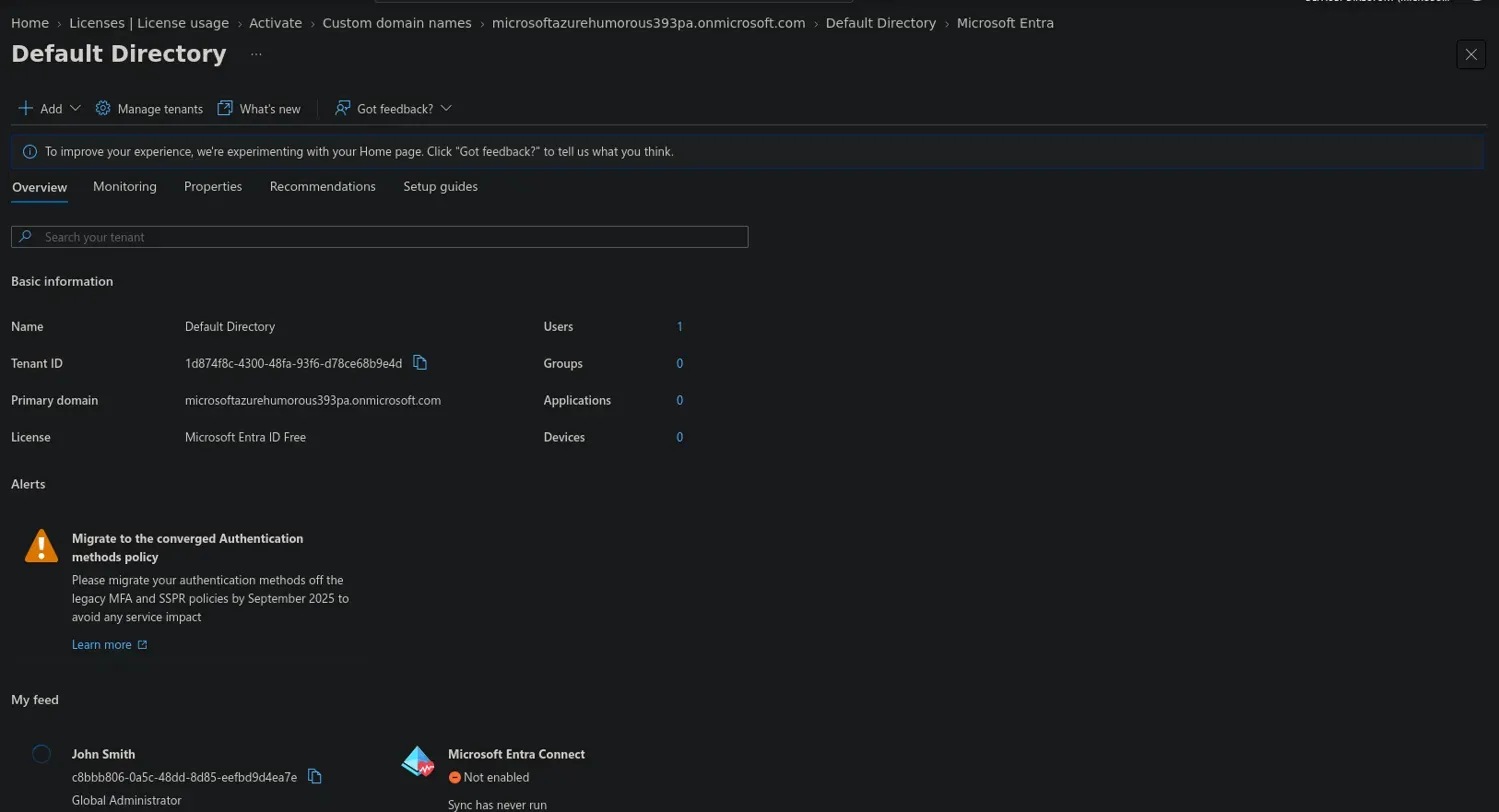Open Manage tenants
Screen dimensions: 1499x812
tap(149, 108)
